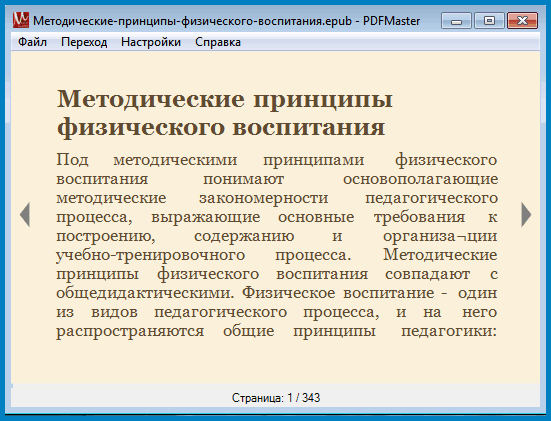Maximize the PDFMaster window
Screen dimensions: 551x421
click(489, 21)
